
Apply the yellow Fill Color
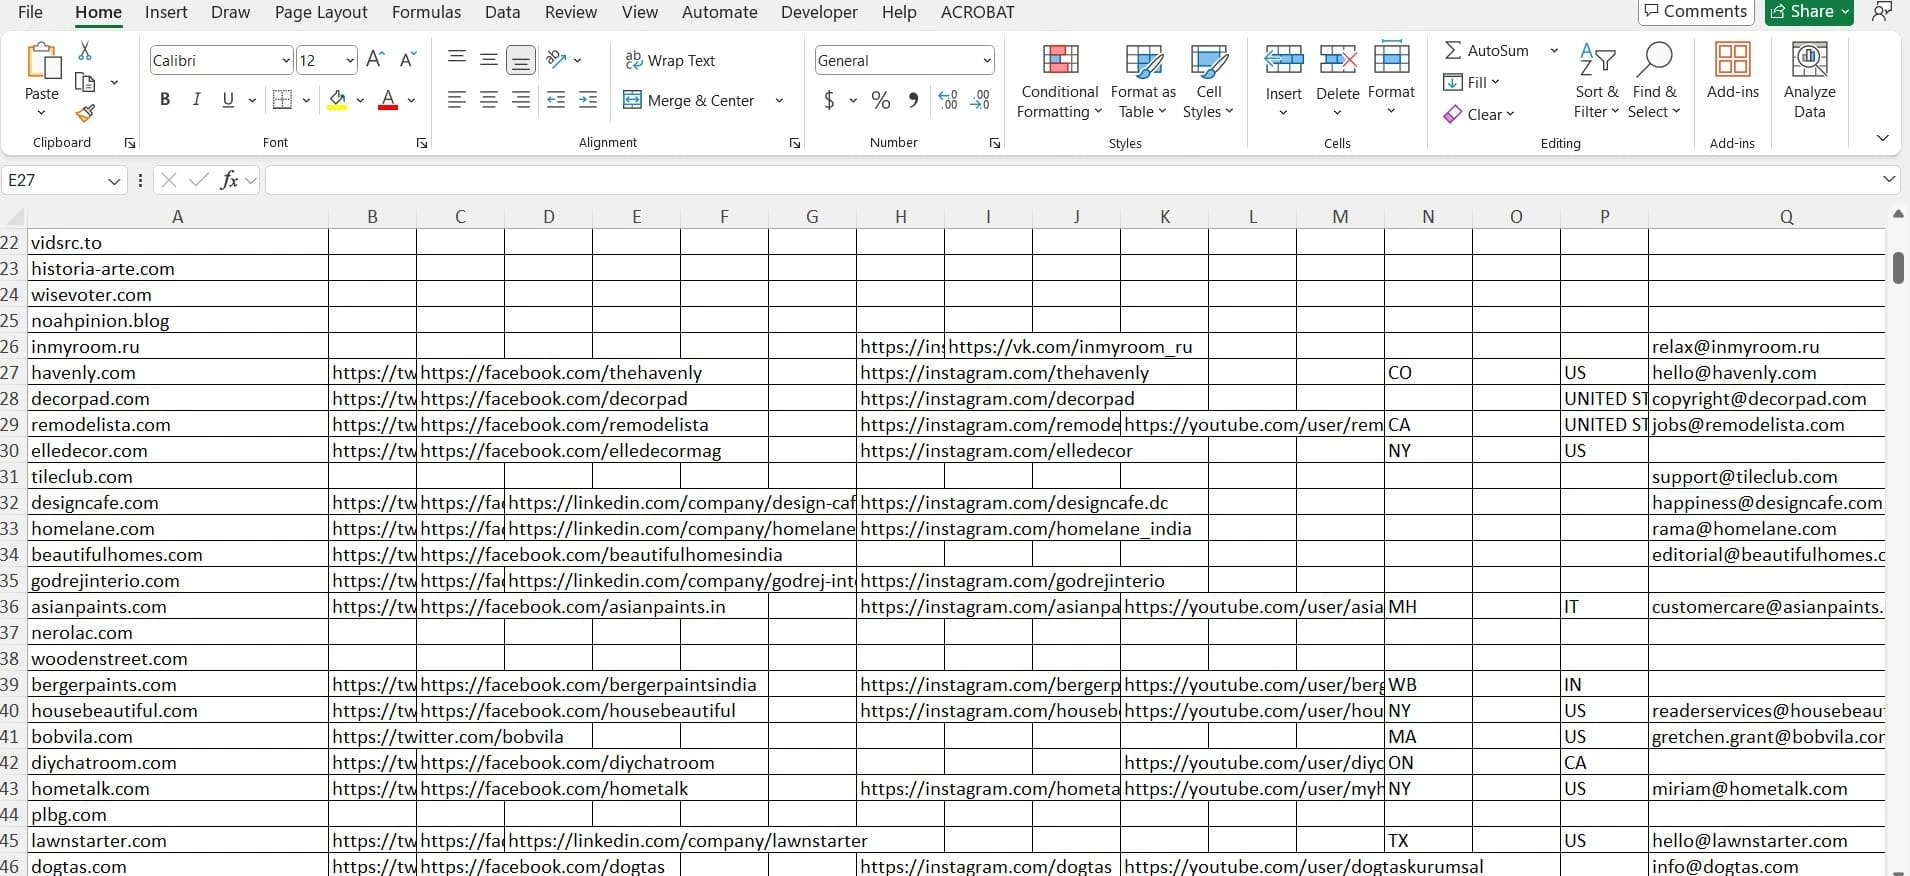click(x=337, y=100)
